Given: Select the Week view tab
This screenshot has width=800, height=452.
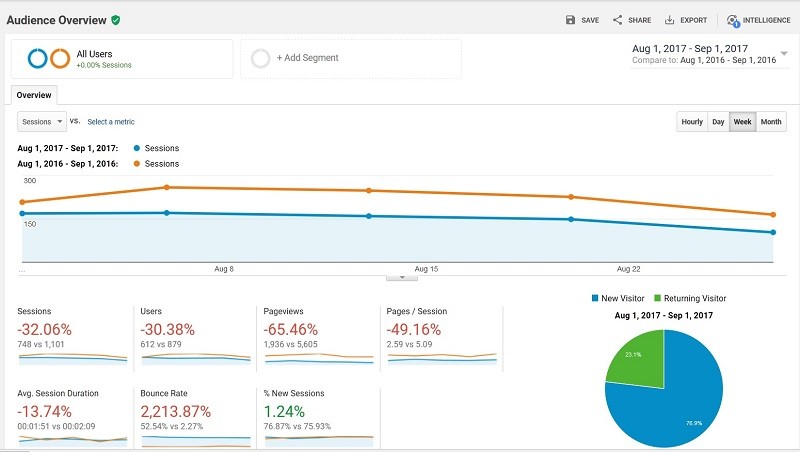Looking at the screenshot, I should [742, 122].
